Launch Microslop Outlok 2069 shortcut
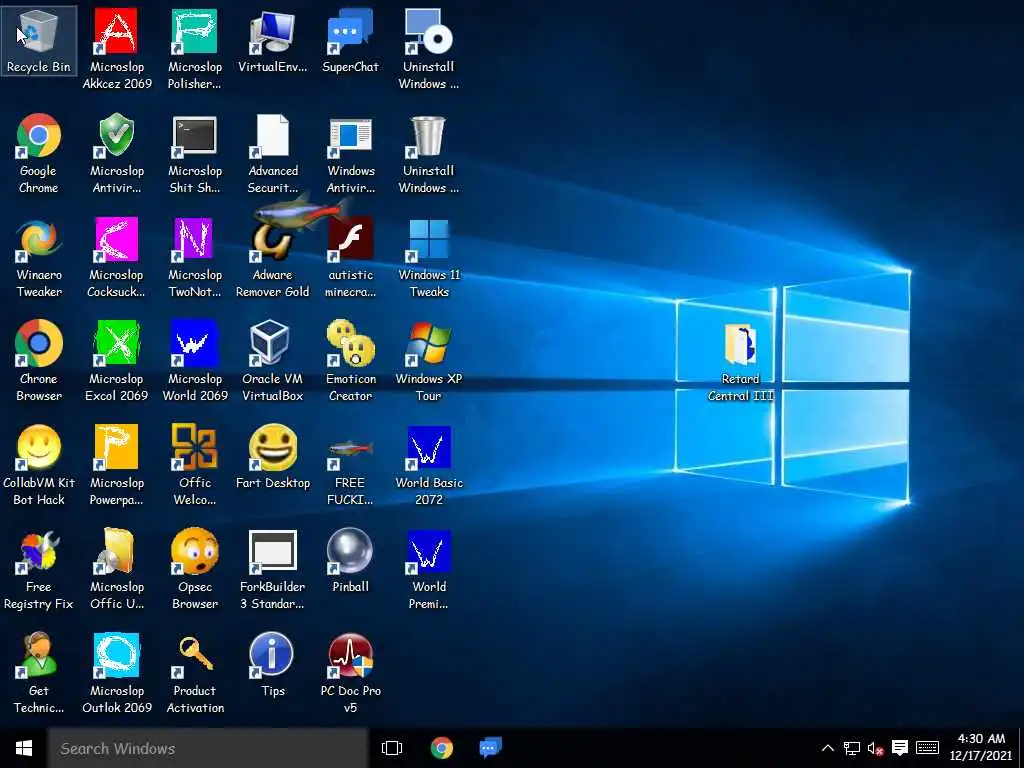The height and width of the screenshot is (768, 1024). (x=116, y=673)
